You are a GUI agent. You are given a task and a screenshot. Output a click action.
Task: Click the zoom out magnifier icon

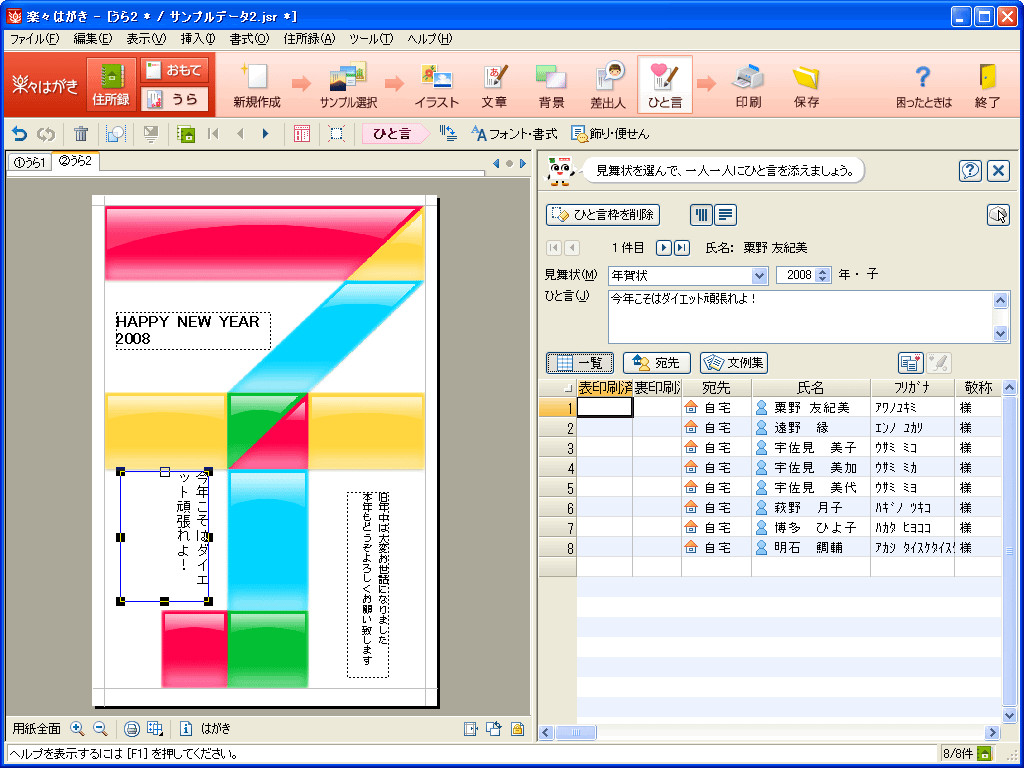(100, 728)
